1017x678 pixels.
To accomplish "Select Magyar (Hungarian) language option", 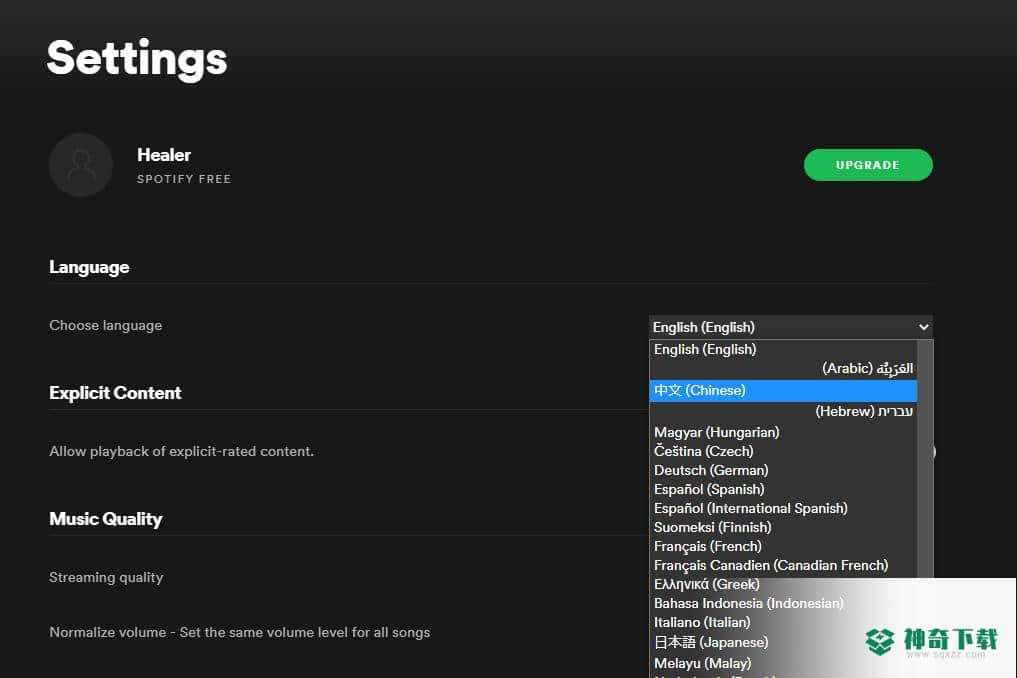I will pos(783,432).
